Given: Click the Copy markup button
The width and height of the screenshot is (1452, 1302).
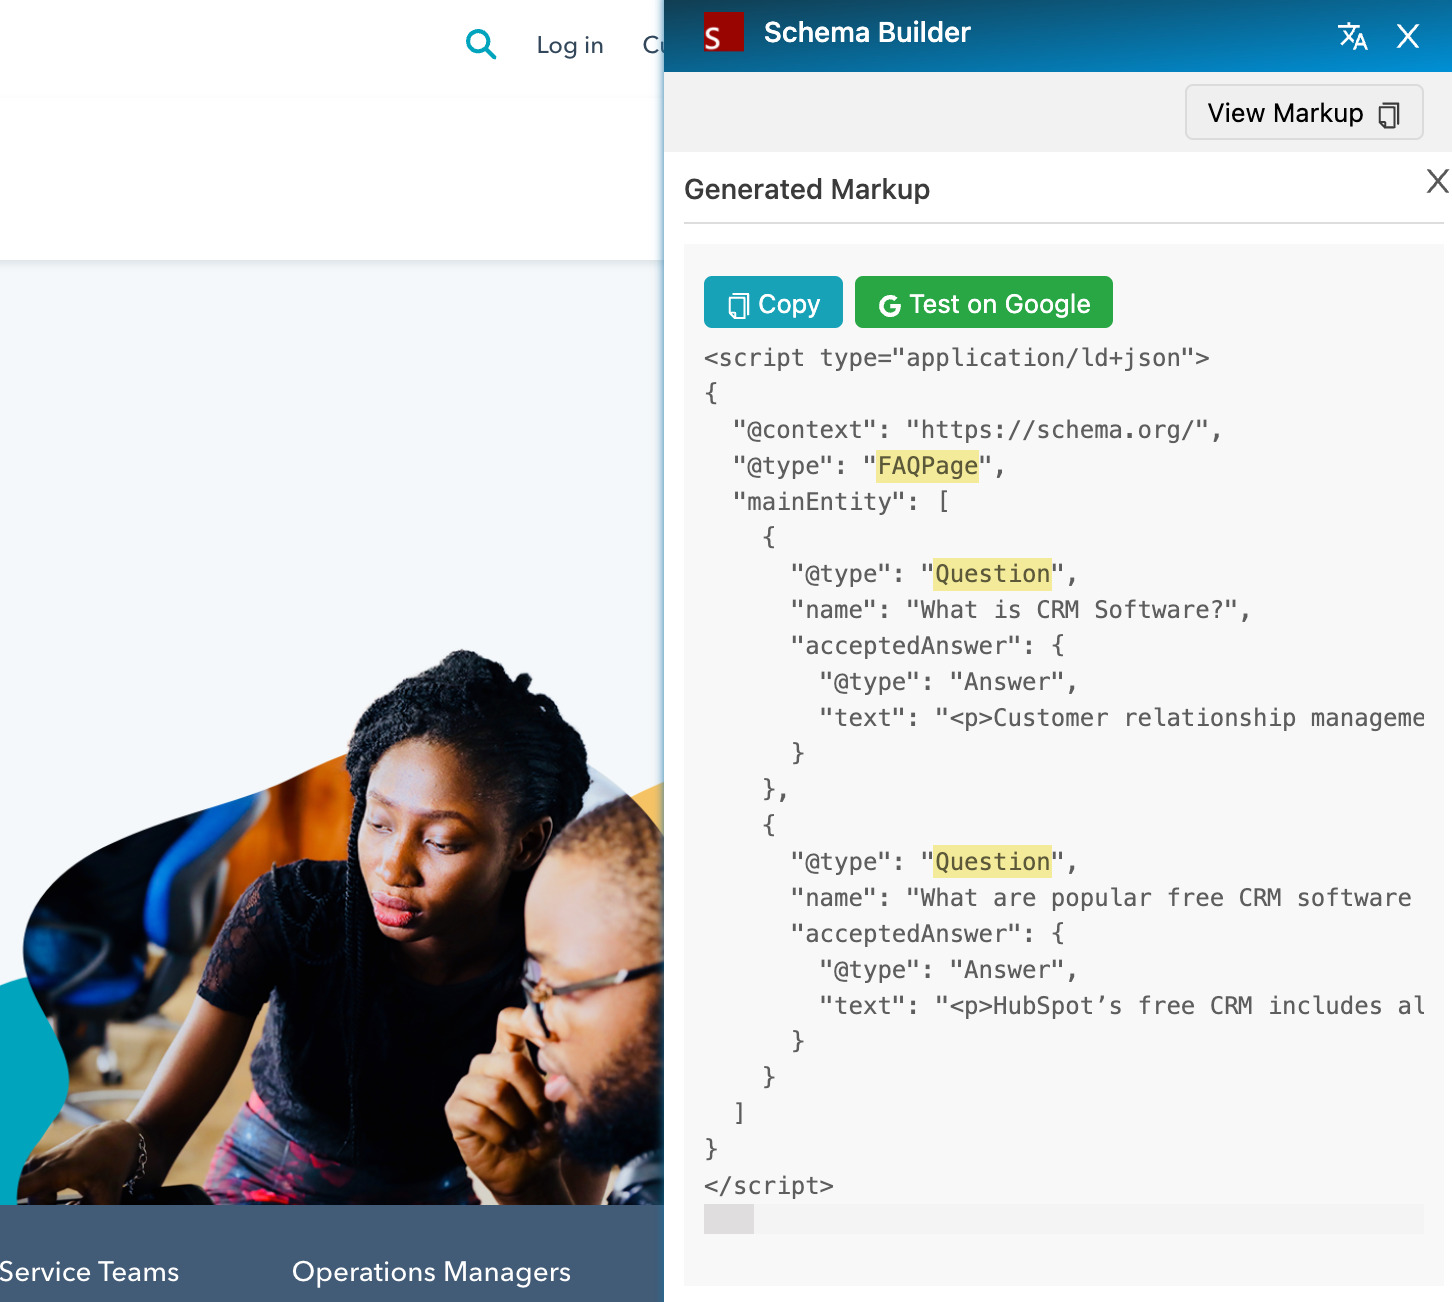Looking at the screenshot, I should [773, 302].
